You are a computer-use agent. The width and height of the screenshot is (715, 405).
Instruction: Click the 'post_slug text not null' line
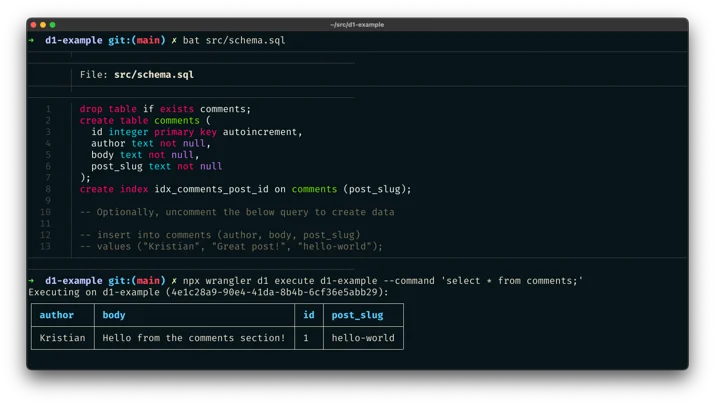[x=156, y=166]
